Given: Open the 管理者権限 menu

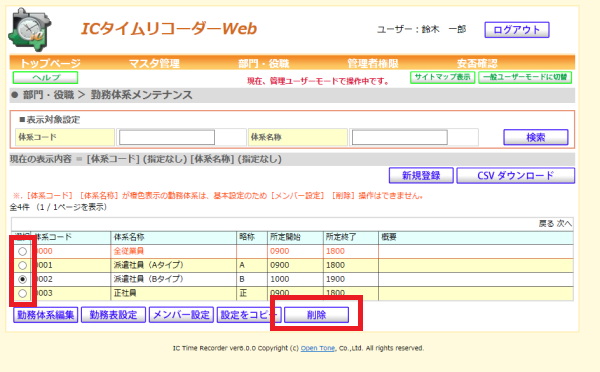Looking at the screenshot, I should click(x=373, y=63).
